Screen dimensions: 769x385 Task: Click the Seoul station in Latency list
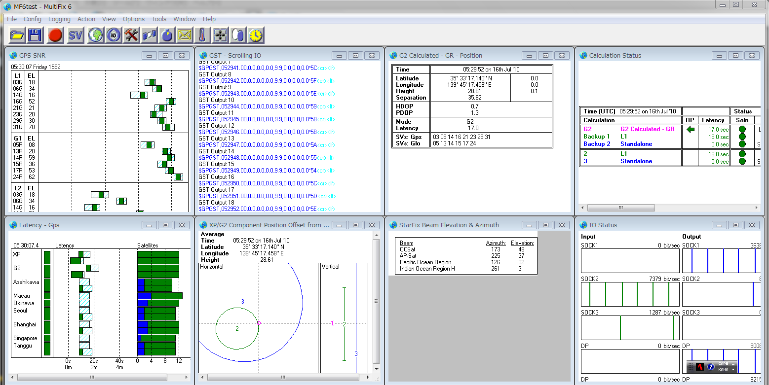coord(20,310)
